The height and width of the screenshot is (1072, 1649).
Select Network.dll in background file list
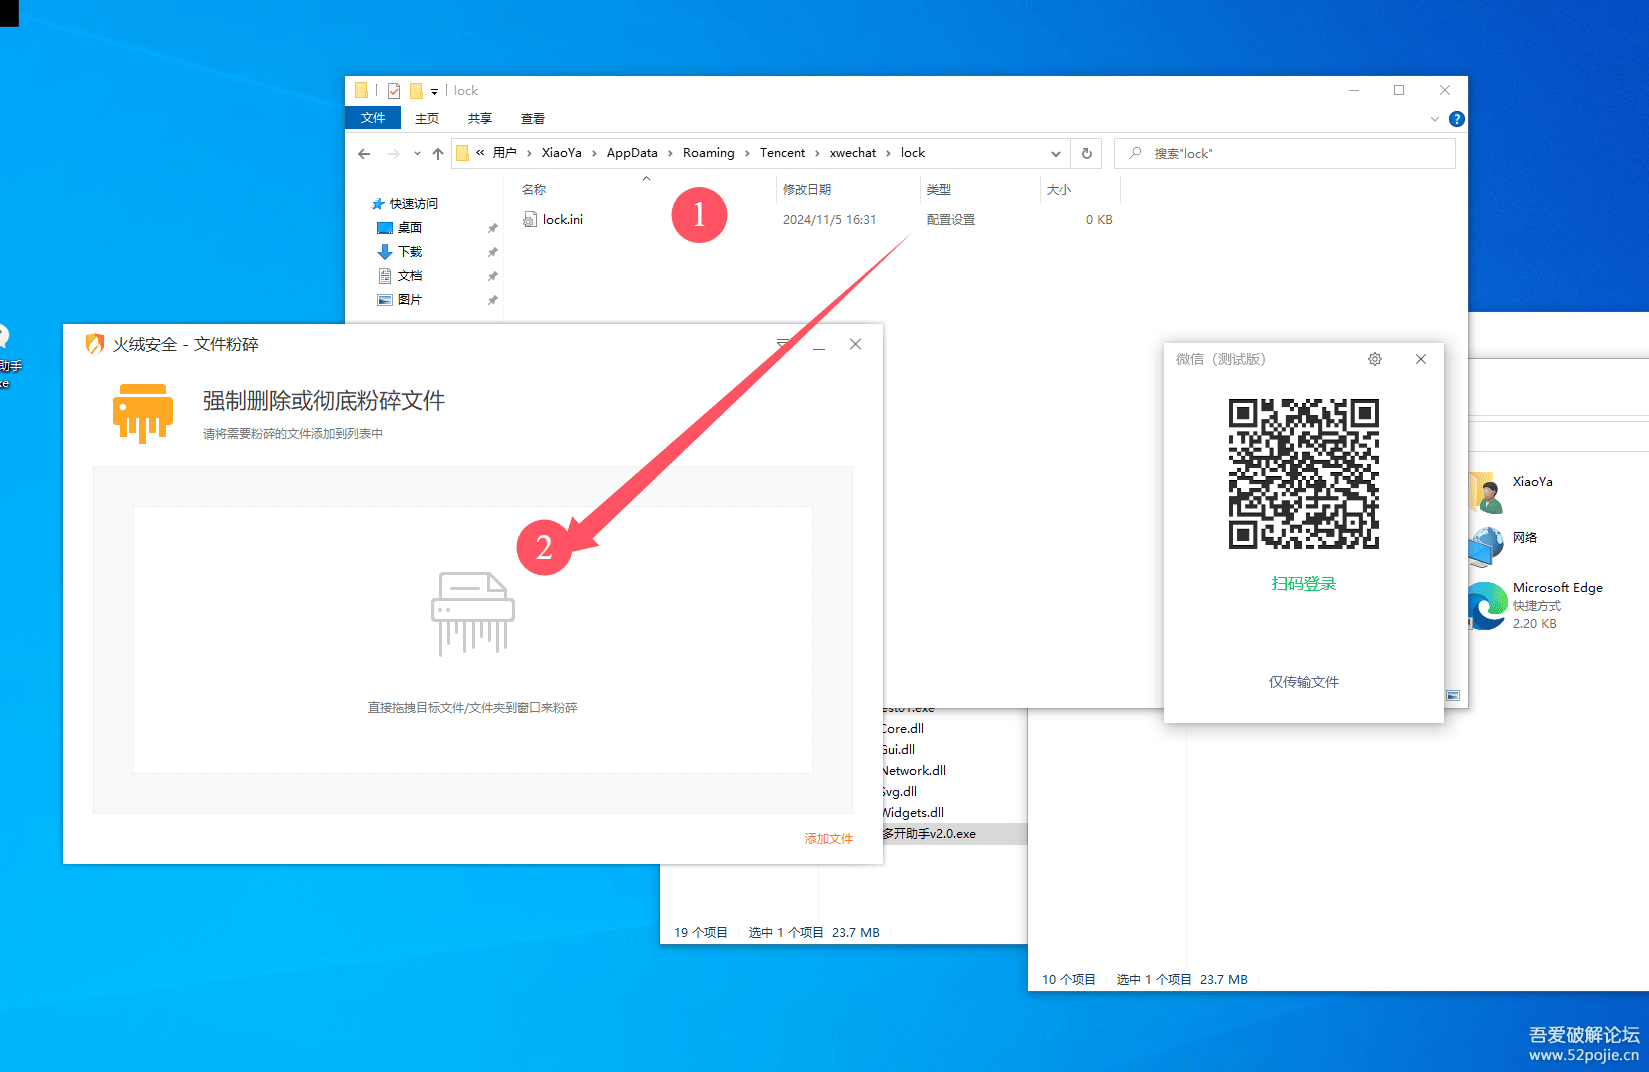coord(914,771)
